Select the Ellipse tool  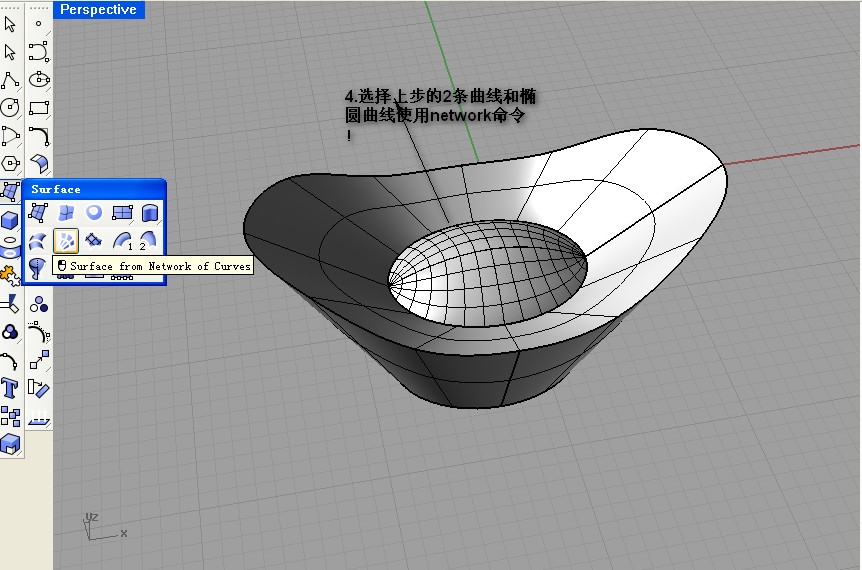[38, 80]
